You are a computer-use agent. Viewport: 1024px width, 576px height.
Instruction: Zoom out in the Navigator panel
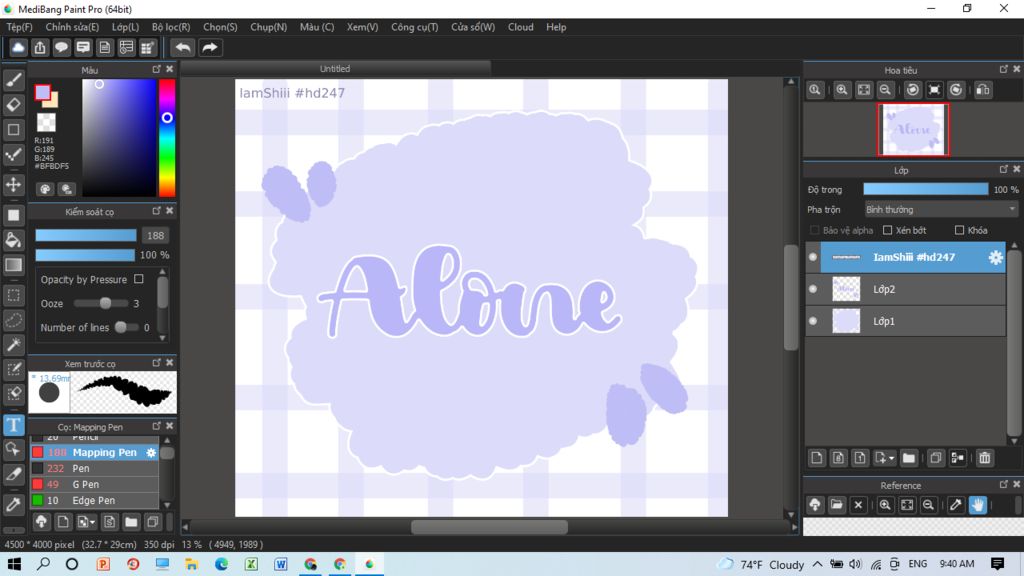(x=885, y=90)
